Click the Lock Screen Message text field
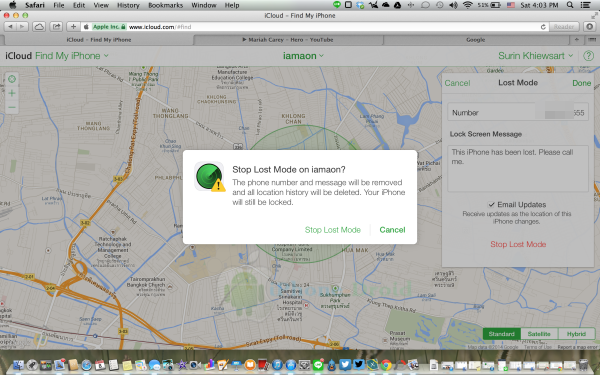Screen dimensions: 600x375 [518, 168]
